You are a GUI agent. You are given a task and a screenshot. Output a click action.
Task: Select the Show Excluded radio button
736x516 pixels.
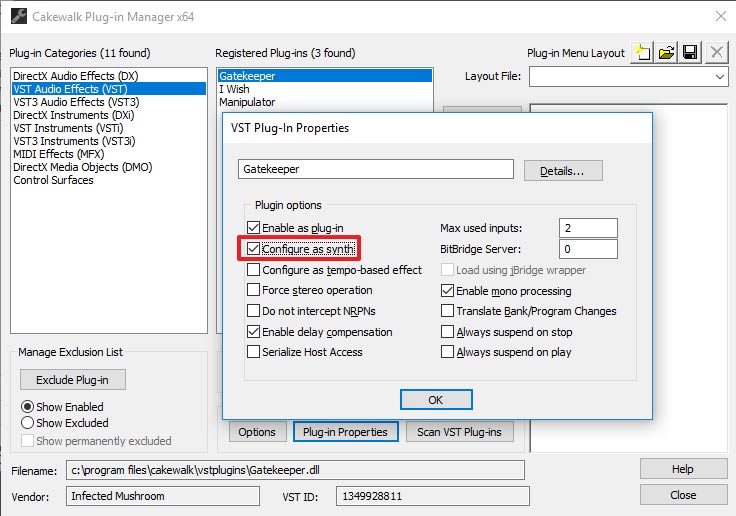28,424
